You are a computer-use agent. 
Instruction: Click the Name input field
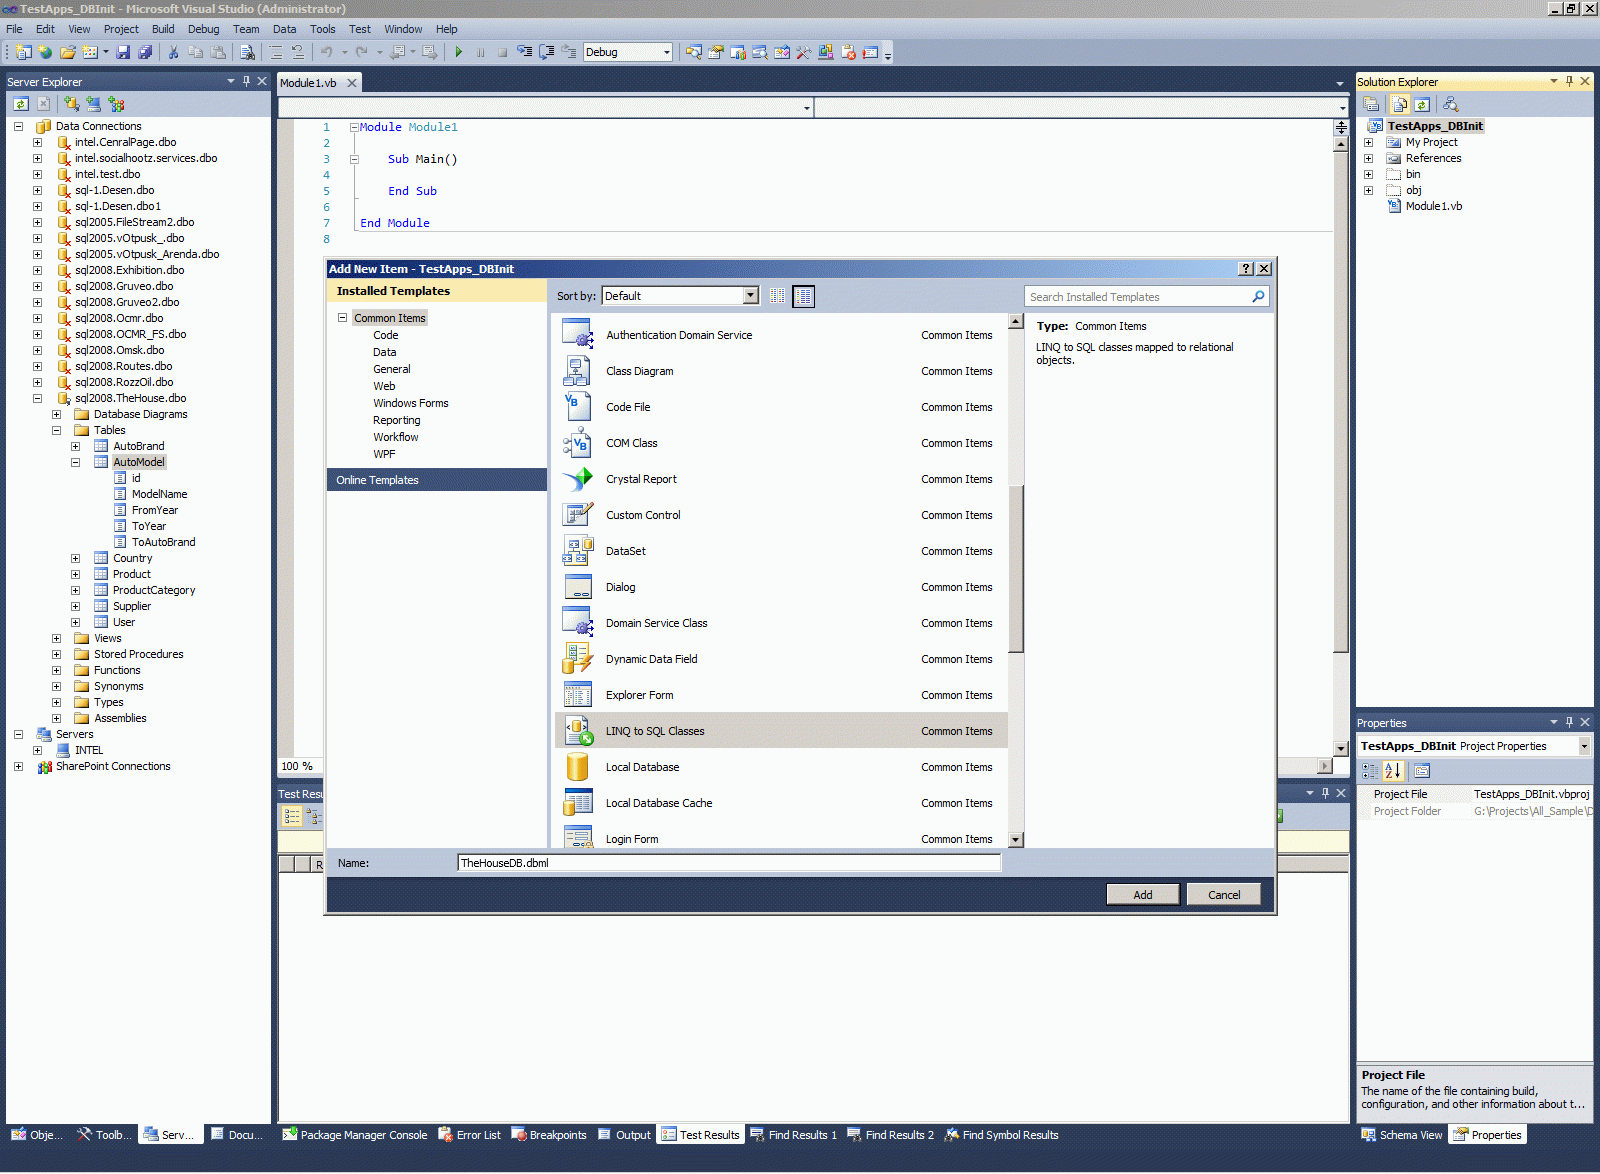point(729,863)
